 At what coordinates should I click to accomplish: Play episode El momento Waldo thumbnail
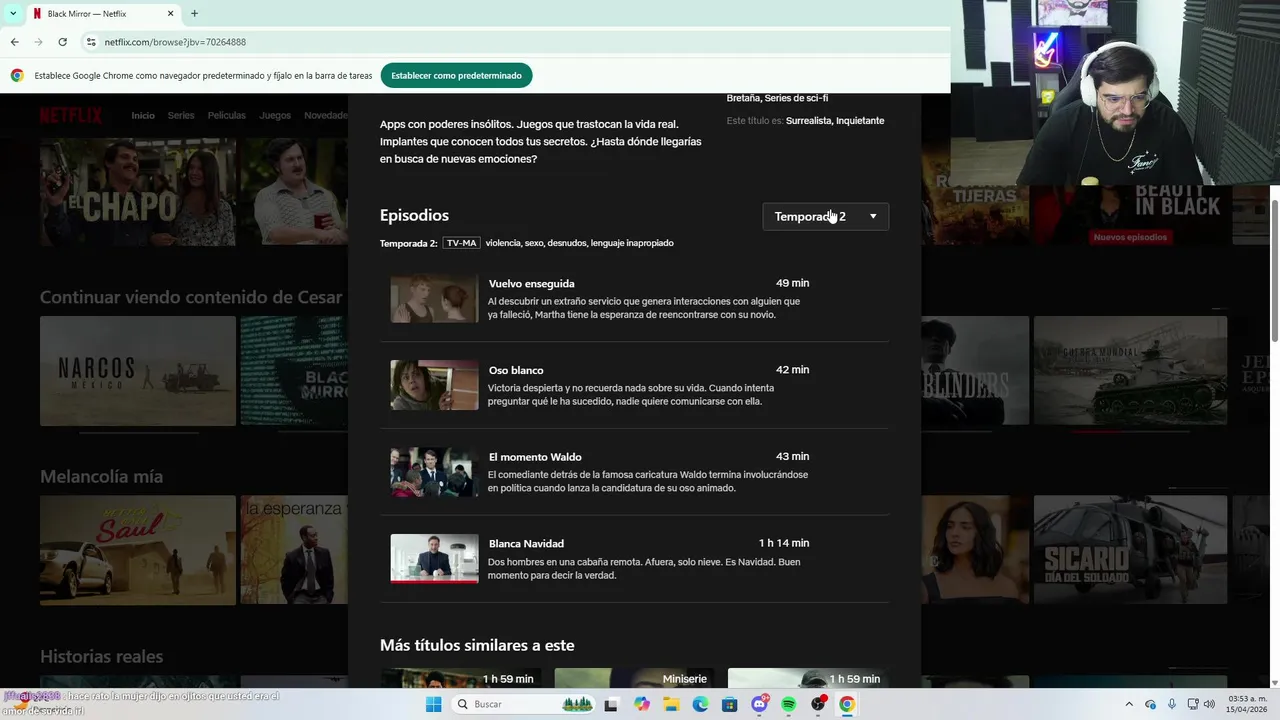434,472
